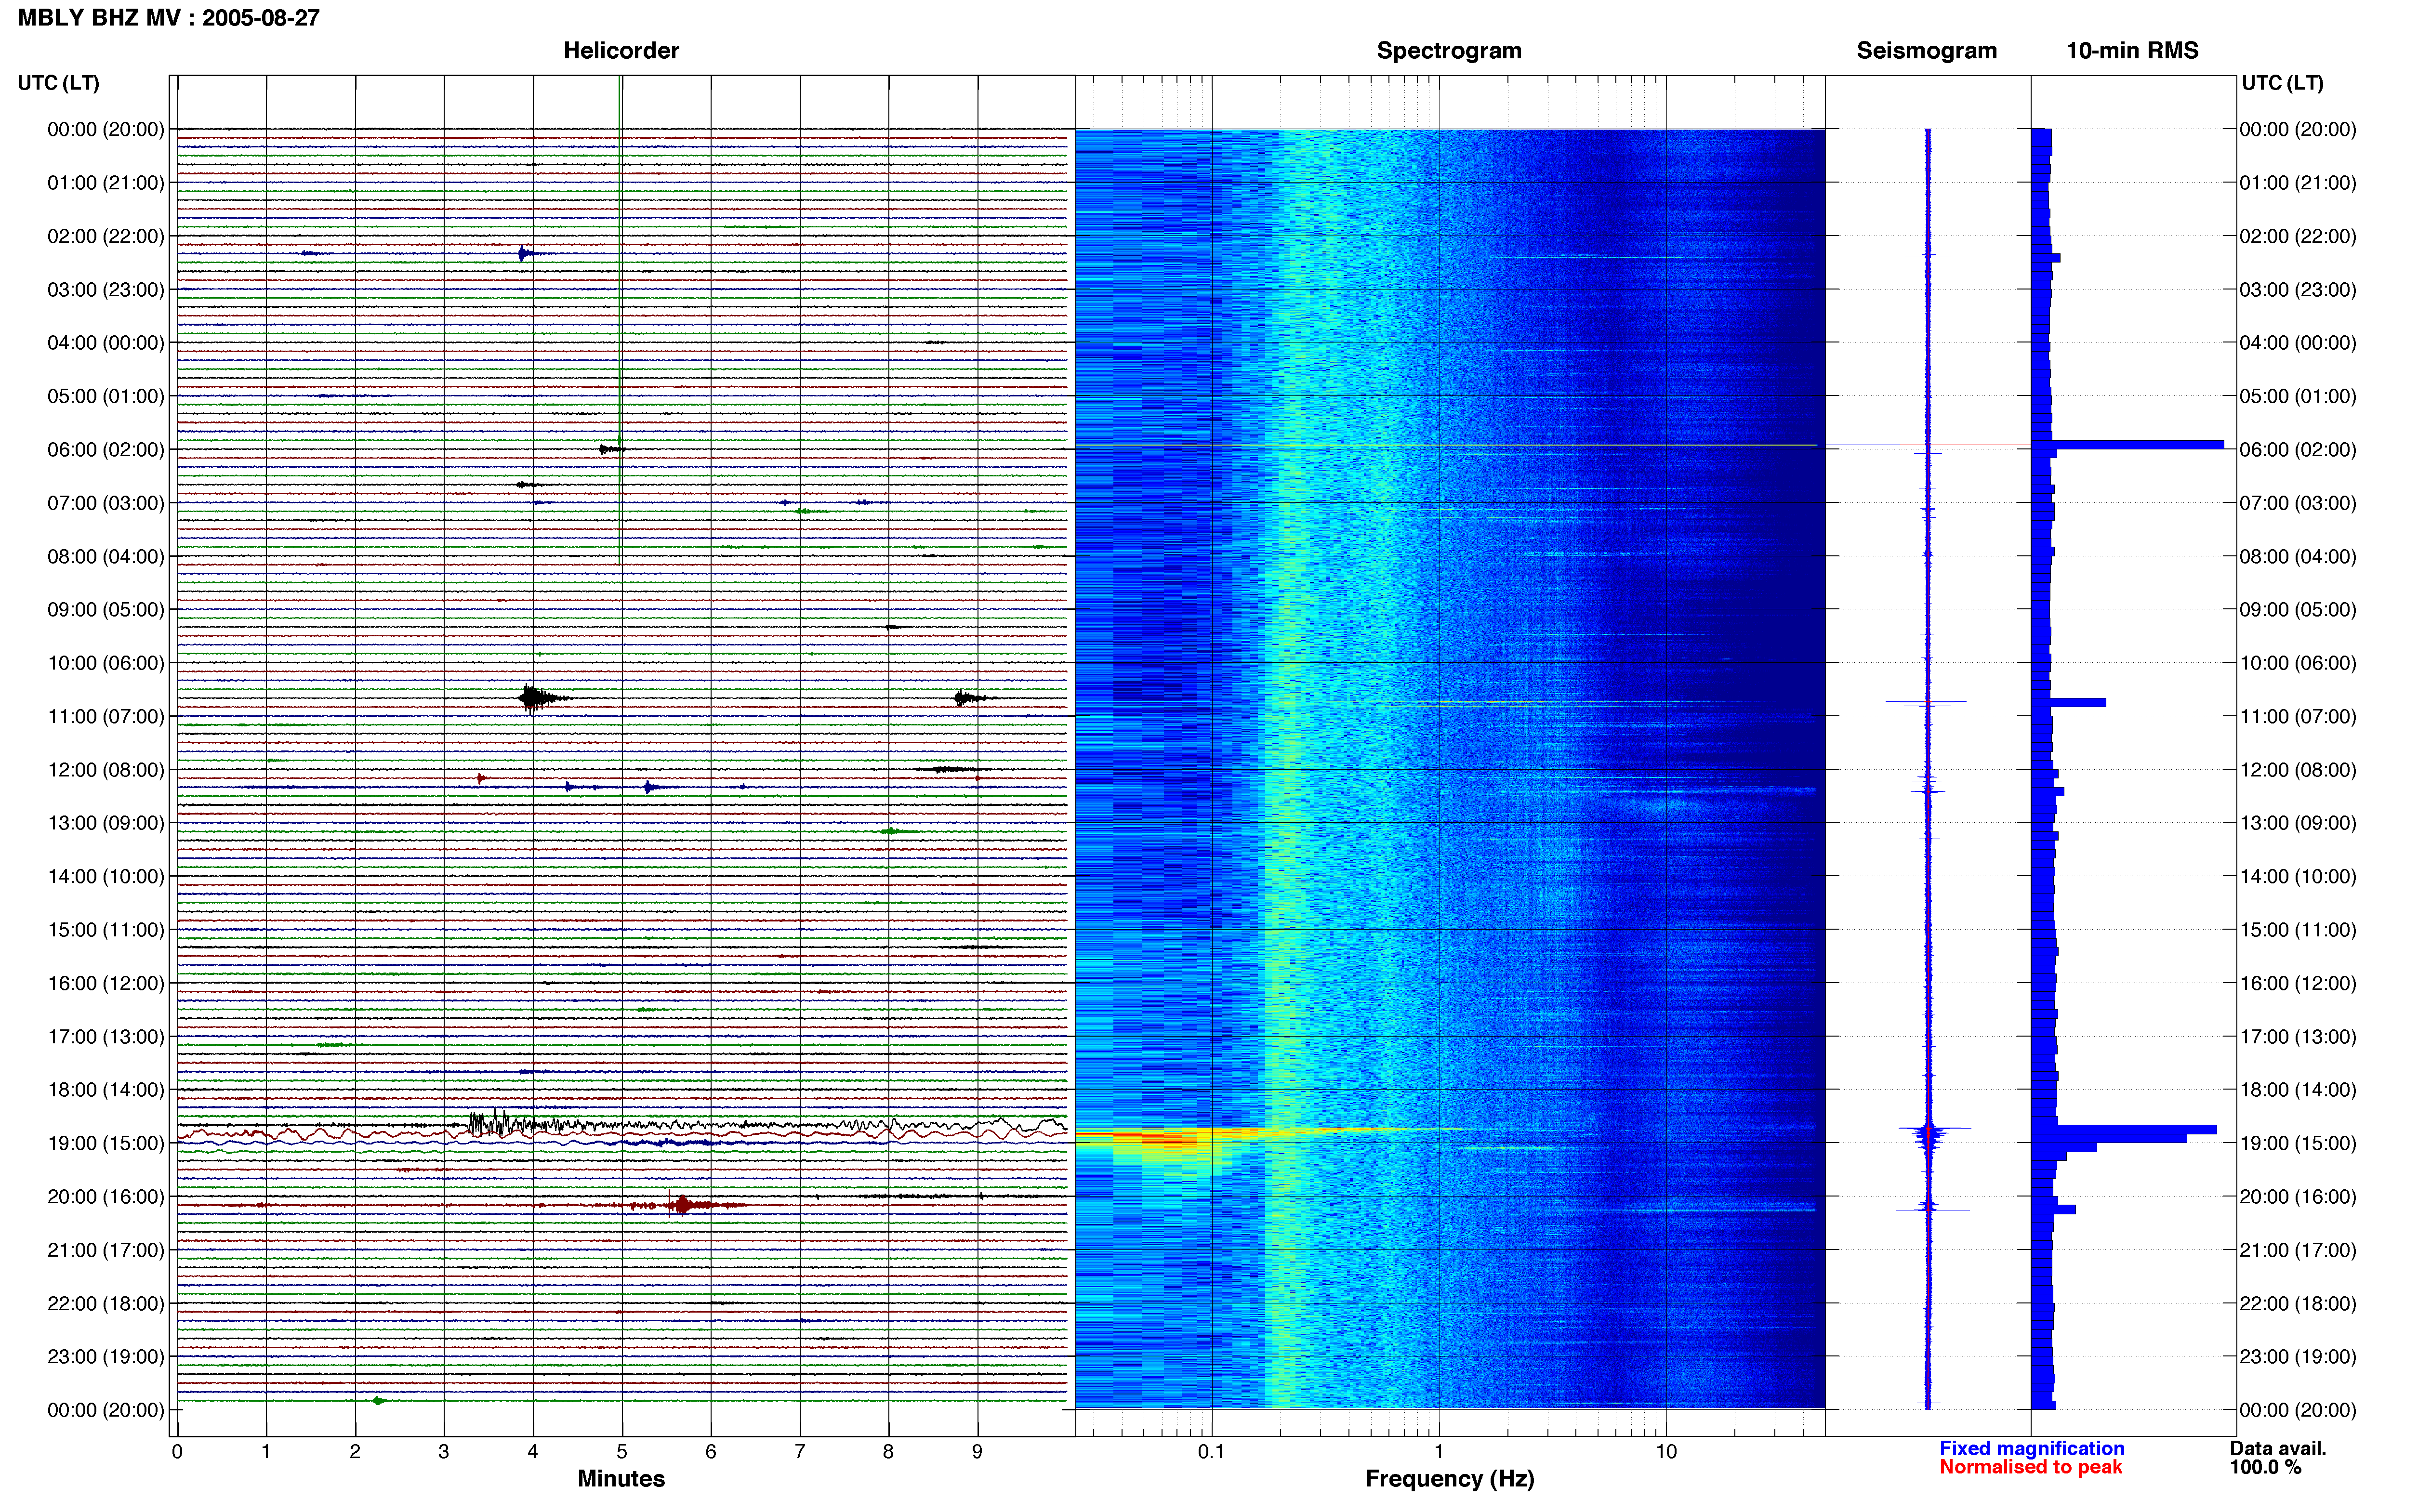This screenshot has height=1512, width=2418.
Task: Click the 'Spectrogram' panel heading
Action: pyautogui.click(x=1449, y=51)
